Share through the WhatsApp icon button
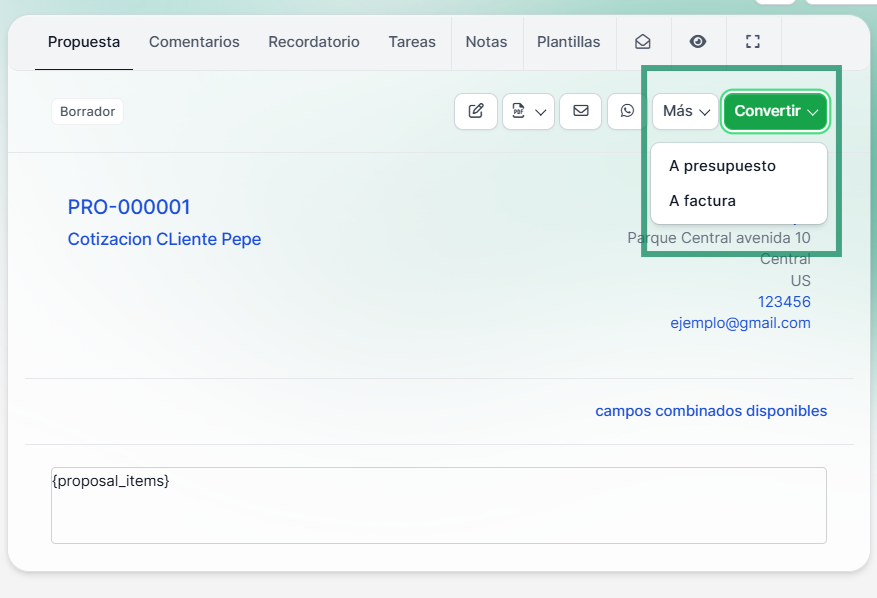 click(x=628, y=111)
